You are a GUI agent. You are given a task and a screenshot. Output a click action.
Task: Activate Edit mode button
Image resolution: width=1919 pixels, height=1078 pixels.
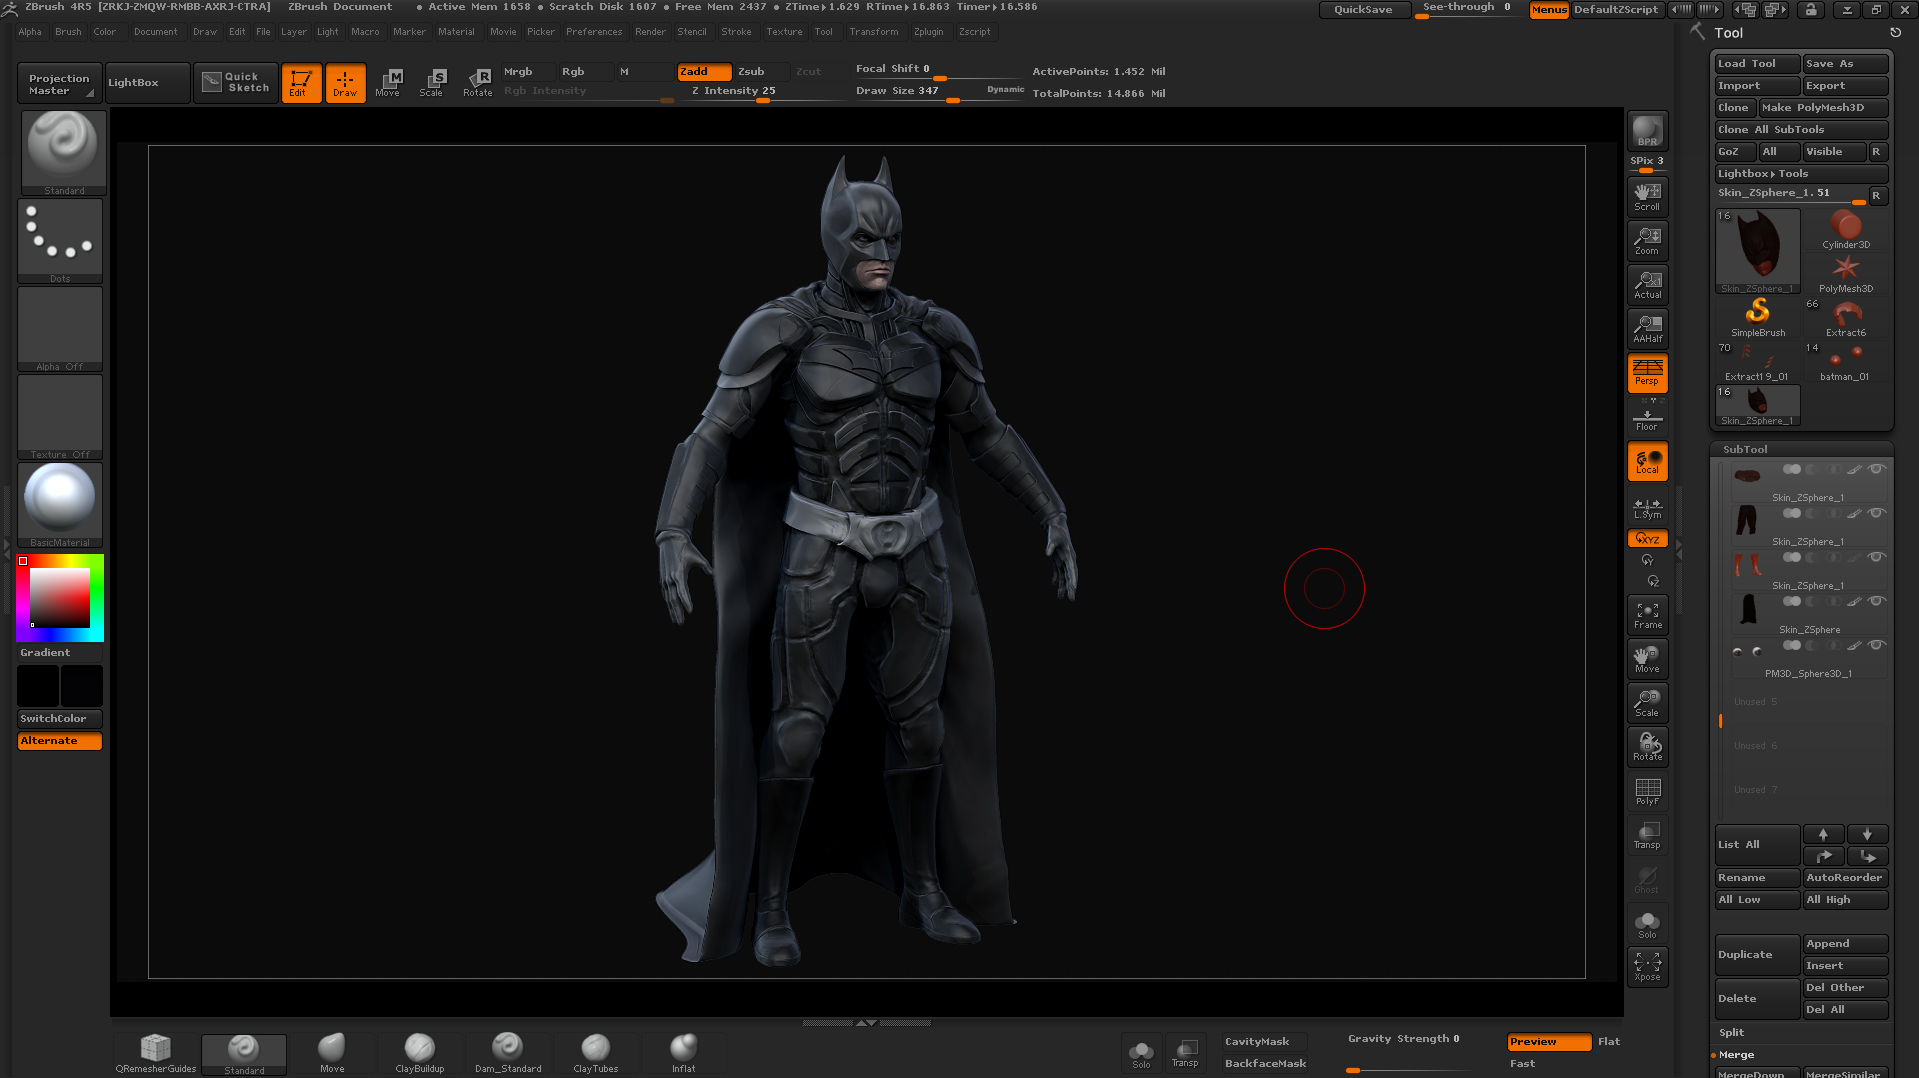click(x=301, y=82)
